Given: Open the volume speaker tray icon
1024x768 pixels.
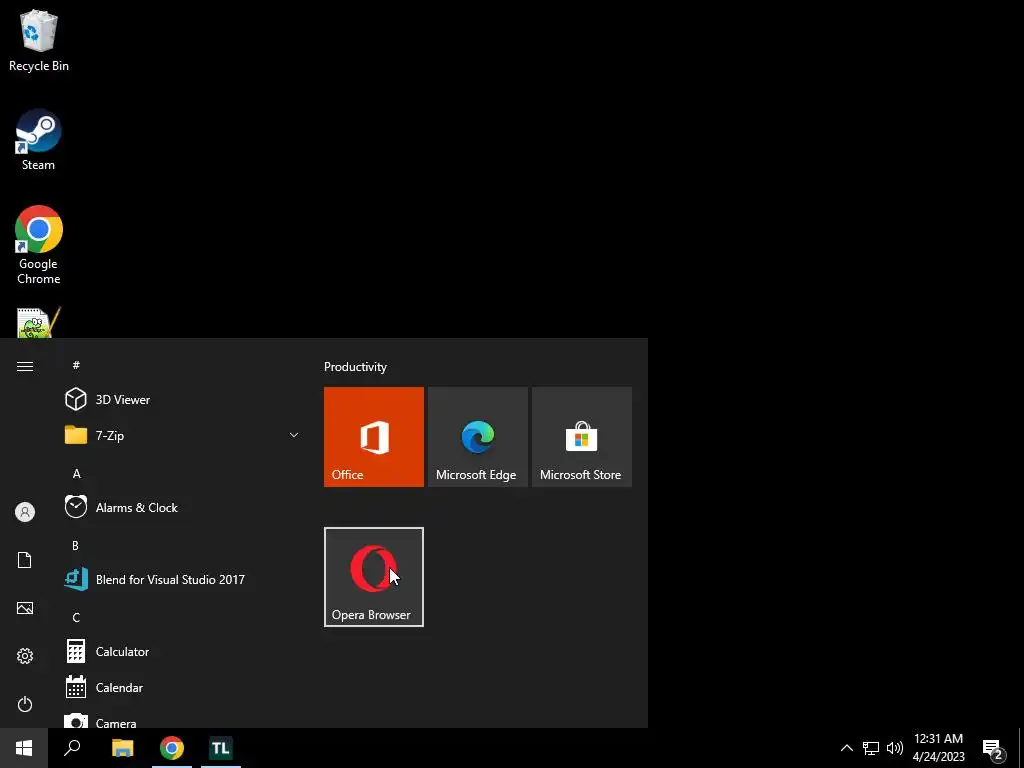Looking at the screenshot, I should pyautogui.click(x=894, y=748).
